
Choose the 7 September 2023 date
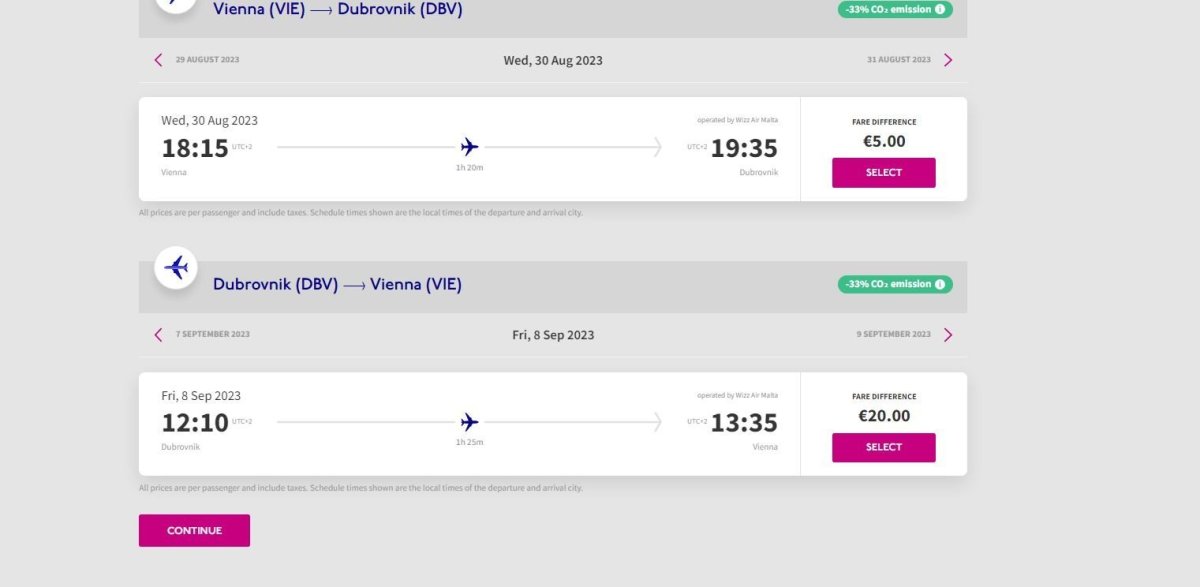(x=212, y=335)
